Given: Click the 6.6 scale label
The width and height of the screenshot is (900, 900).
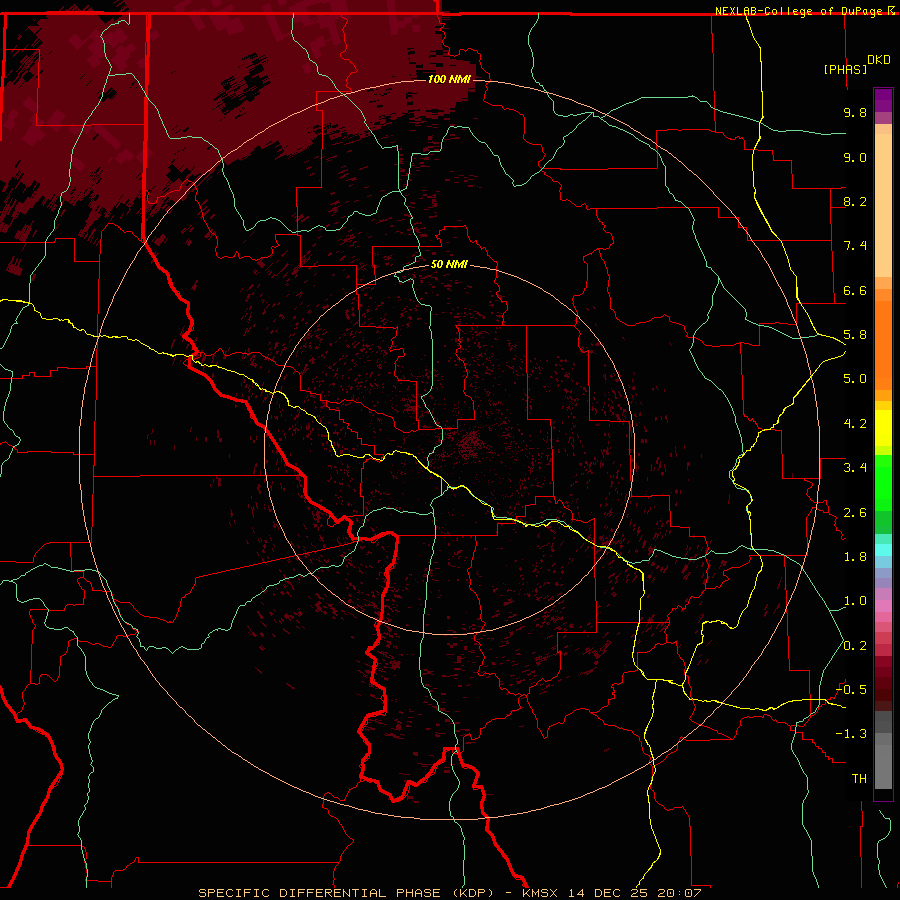Looking at the screenshot, I should [x=855, y=290].
